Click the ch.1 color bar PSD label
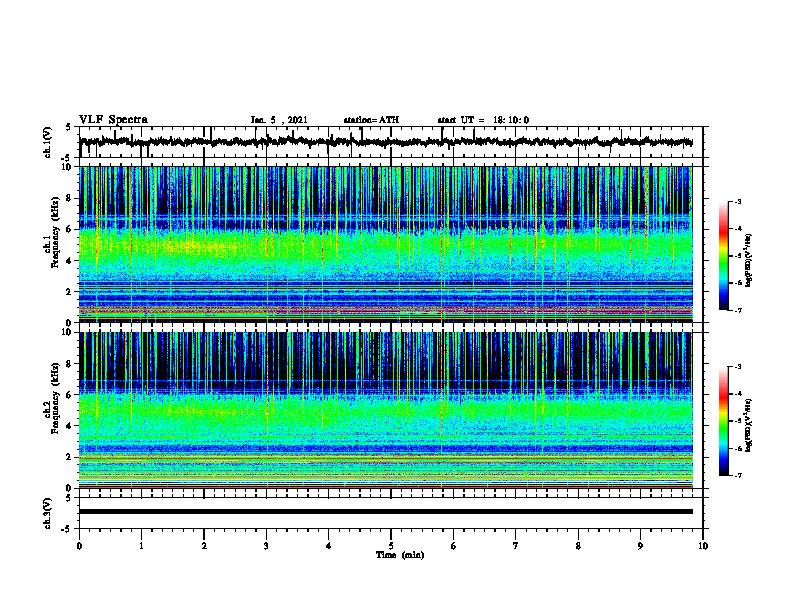 click(749, 261)
